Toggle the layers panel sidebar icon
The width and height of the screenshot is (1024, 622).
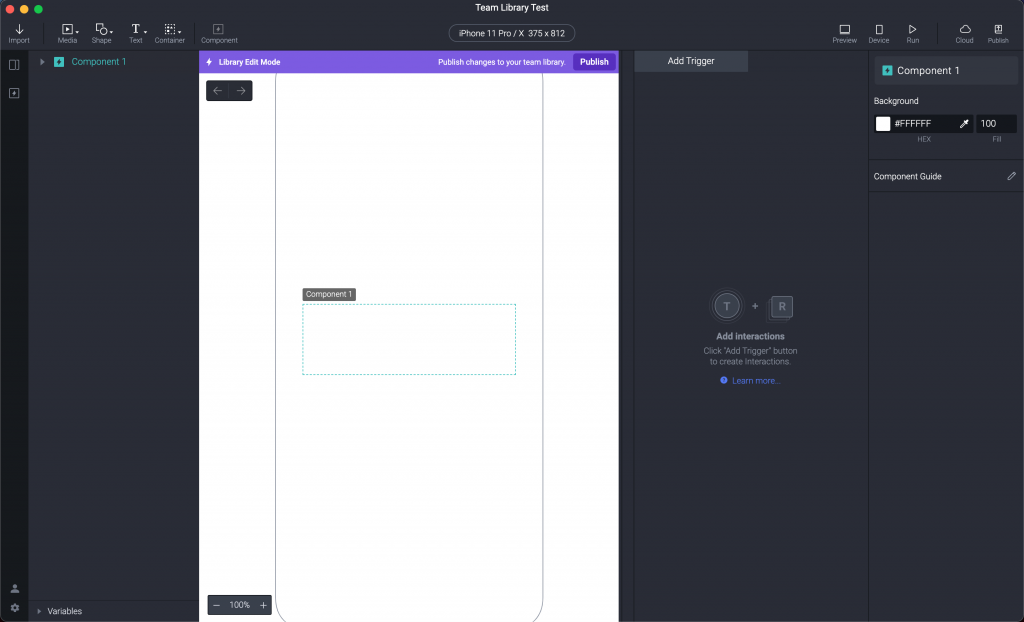[14, 65]
